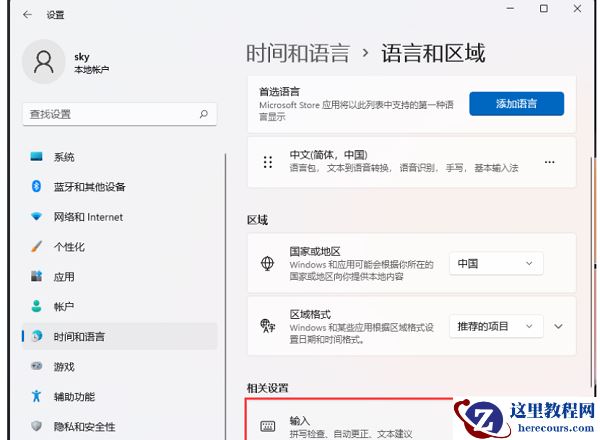This screenshot has width=600, height=440.
Task: Minimize the Settings window
Action: 510,8
